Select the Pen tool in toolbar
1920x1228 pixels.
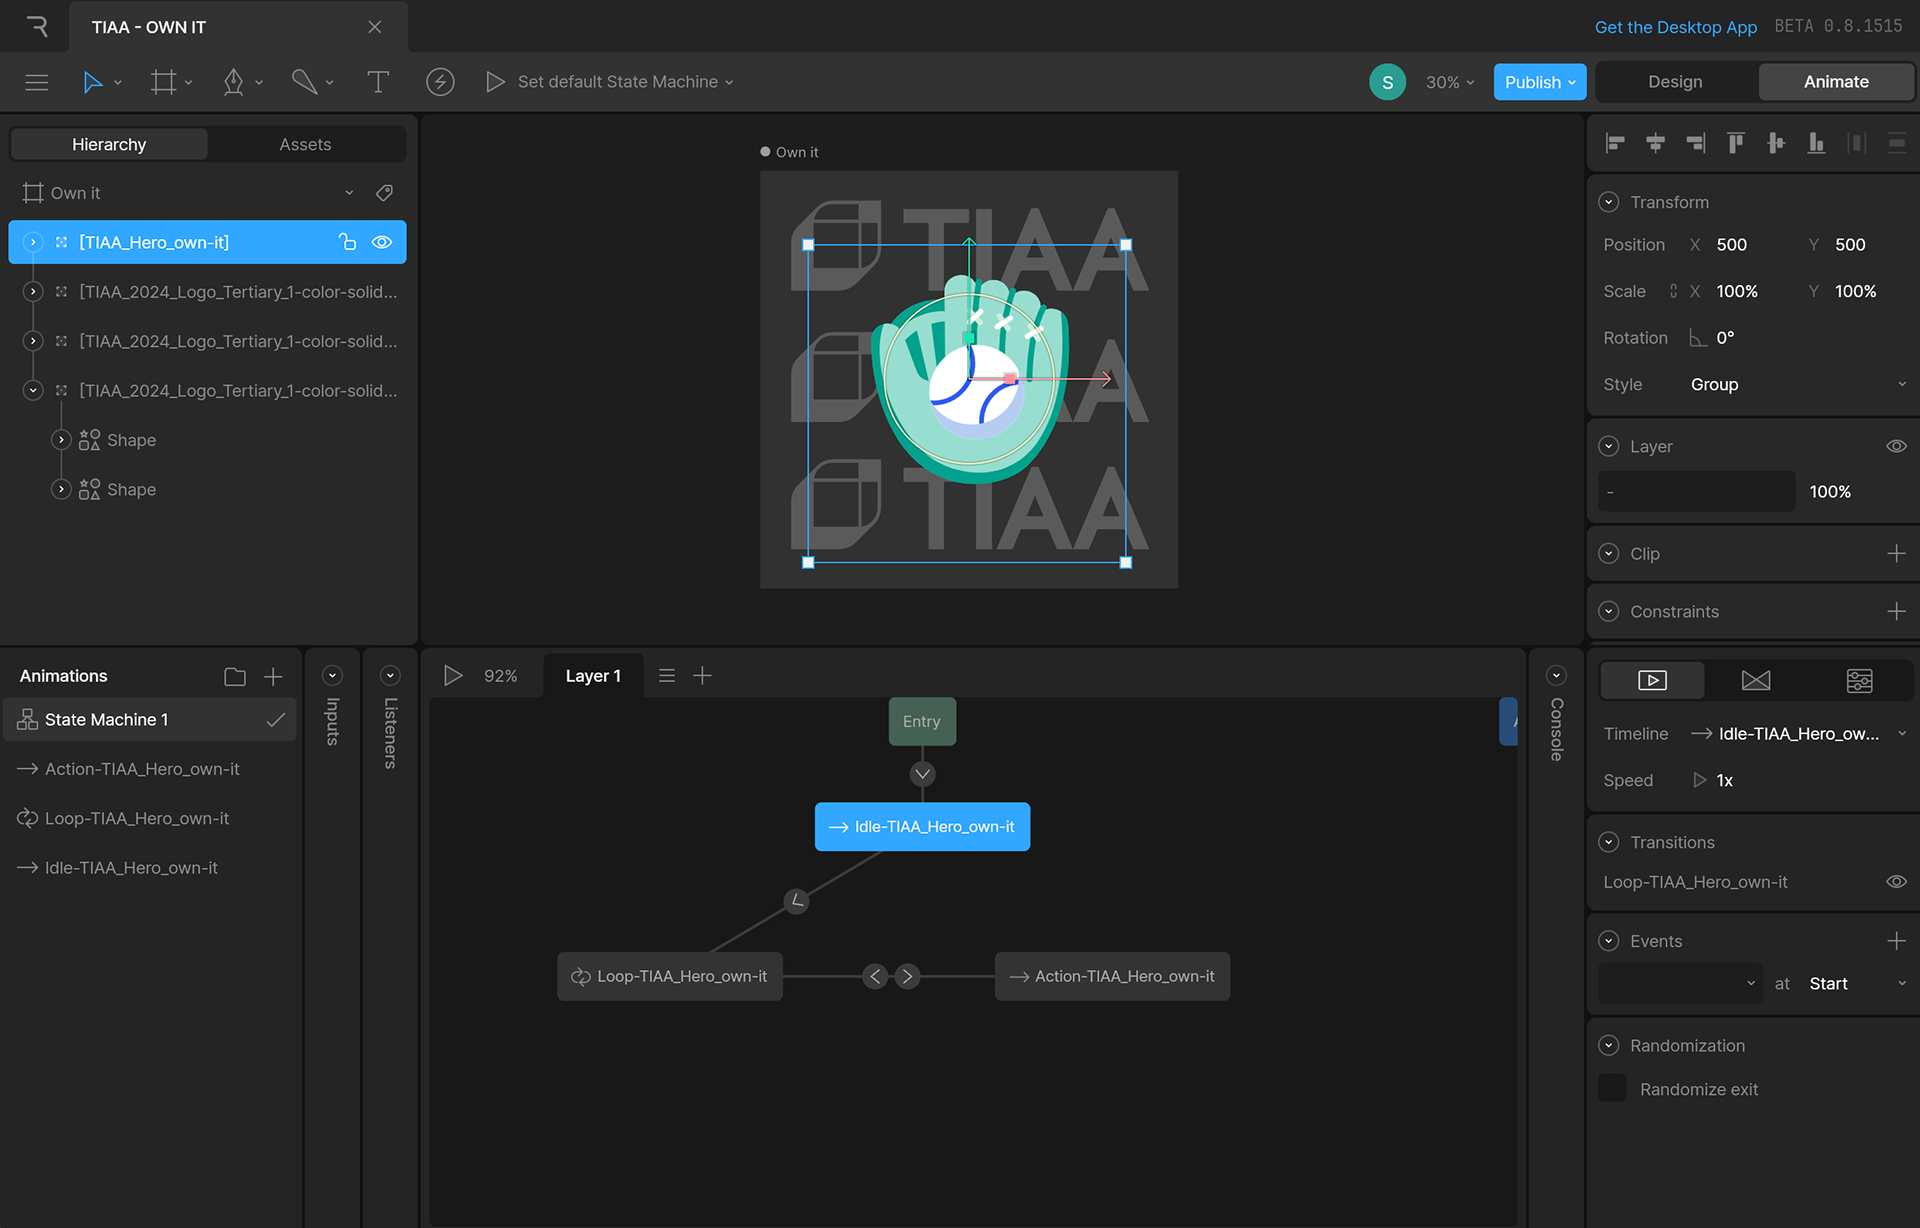point(234,82)
